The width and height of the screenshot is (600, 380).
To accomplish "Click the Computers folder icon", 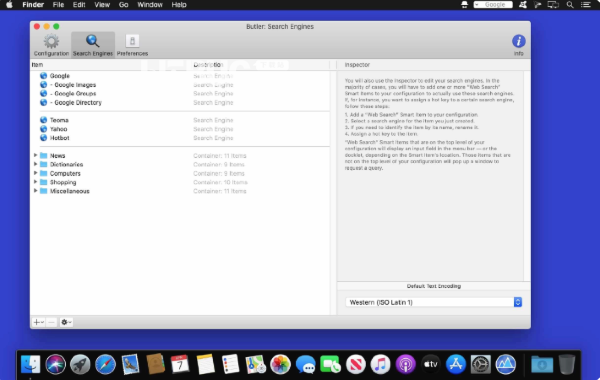I will [44, 173].
